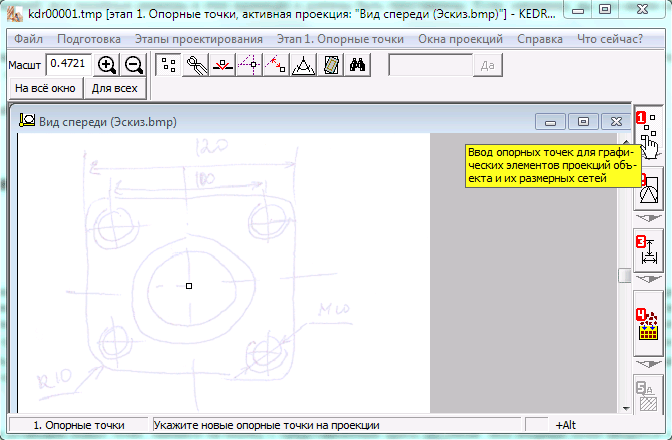Click the triangle construction tool icon

(305, 65)
